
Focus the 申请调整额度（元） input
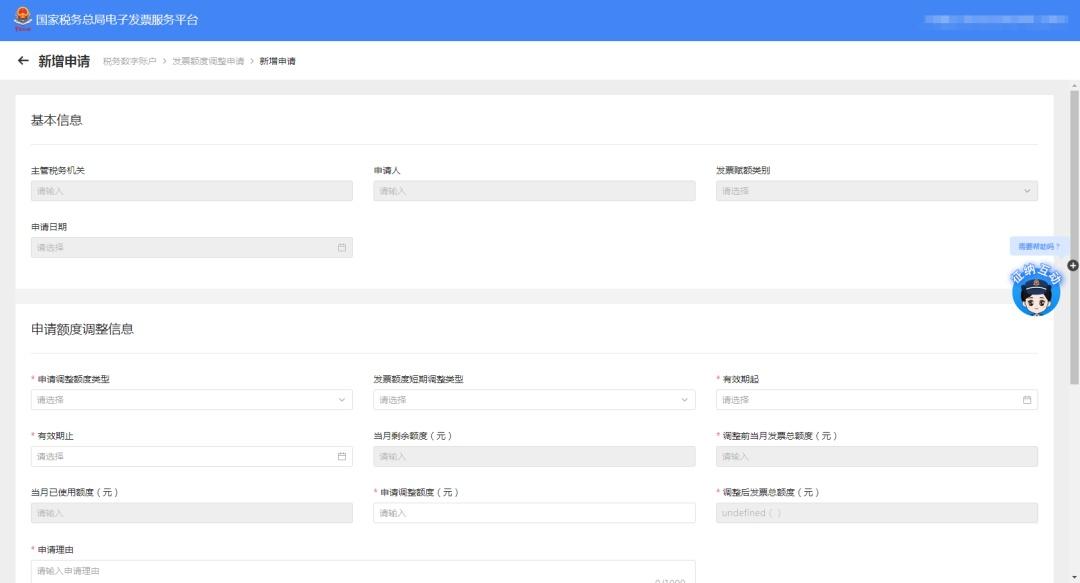click(x=534, y=513)
